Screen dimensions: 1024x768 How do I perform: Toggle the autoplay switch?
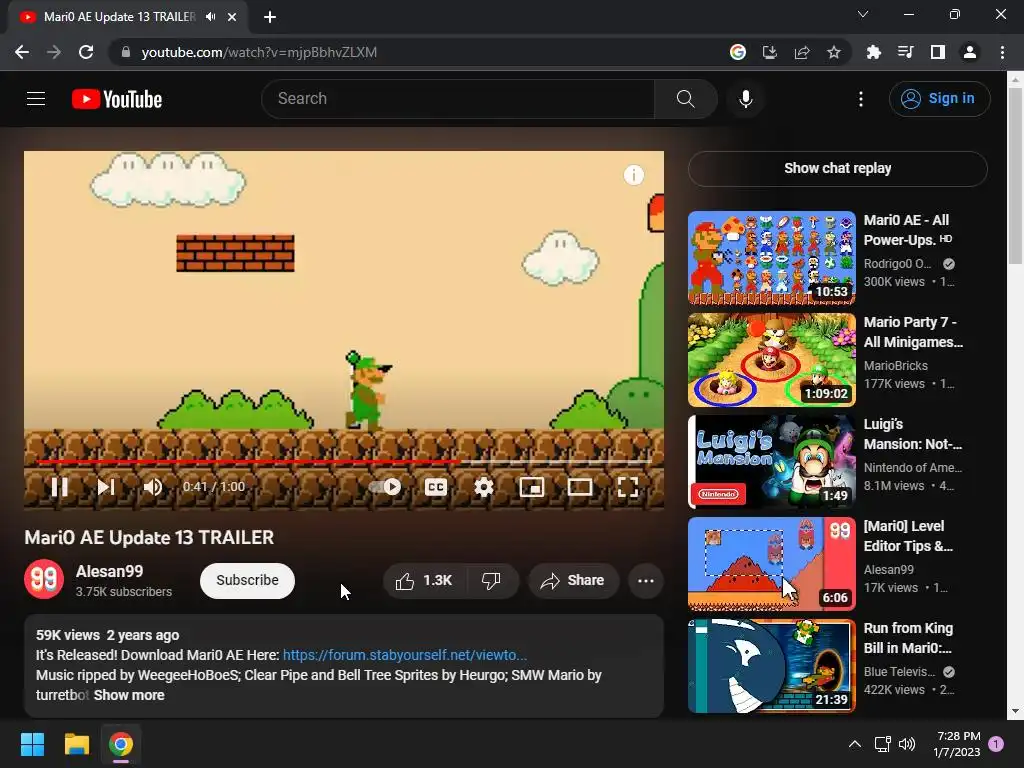point(385,487)
